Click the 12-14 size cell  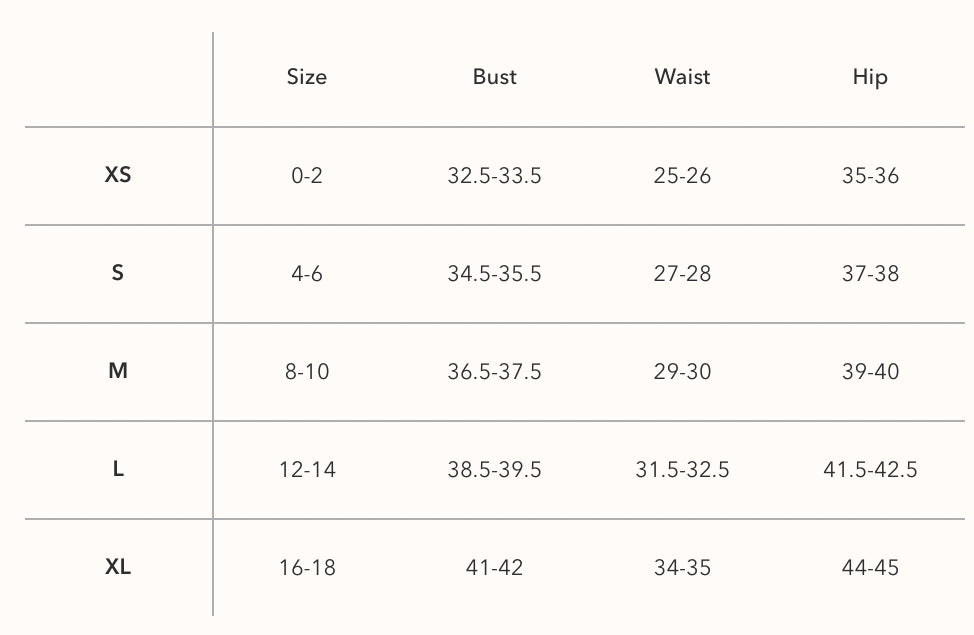[x=307, y=469]
